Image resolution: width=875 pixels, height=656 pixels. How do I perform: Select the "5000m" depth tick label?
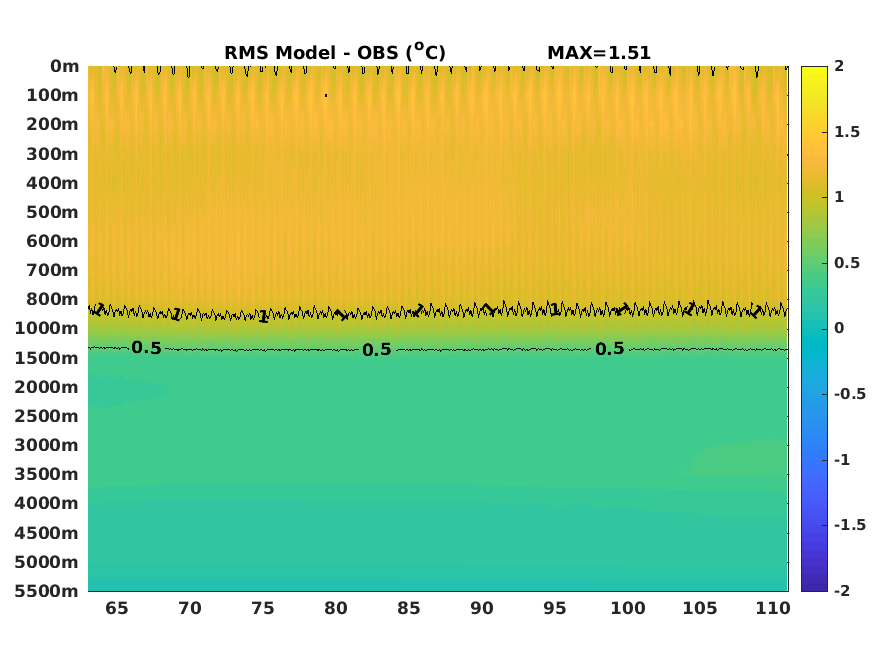click(47, 562)
